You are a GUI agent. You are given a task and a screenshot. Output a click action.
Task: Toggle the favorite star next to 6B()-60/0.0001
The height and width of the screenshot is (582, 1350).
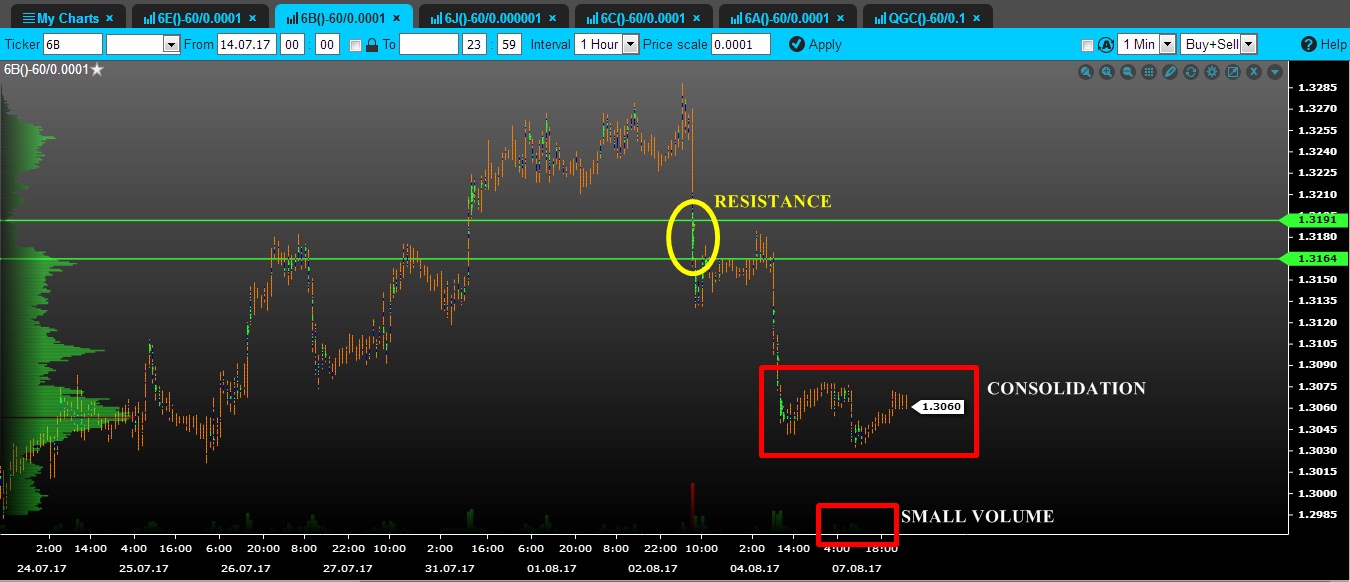tap(97, 70)
